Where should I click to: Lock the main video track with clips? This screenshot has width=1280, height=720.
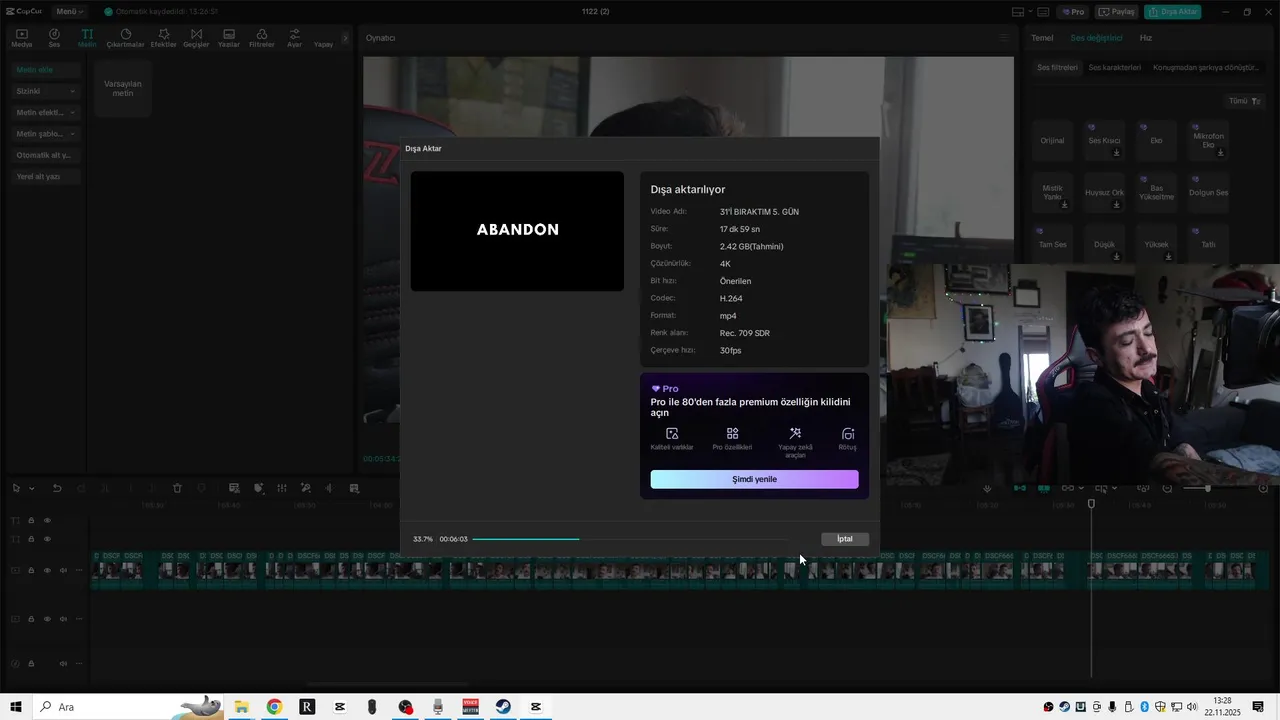[31, 570]
